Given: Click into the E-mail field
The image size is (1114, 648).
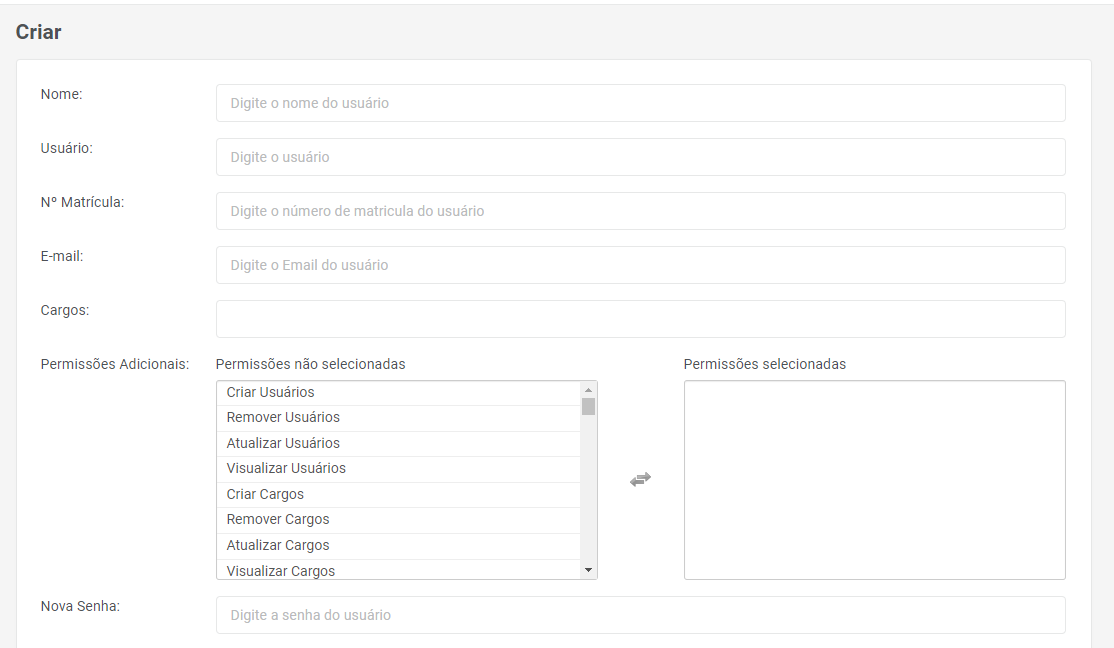Looking at the screenshot, I should click(x=640, y=265).
